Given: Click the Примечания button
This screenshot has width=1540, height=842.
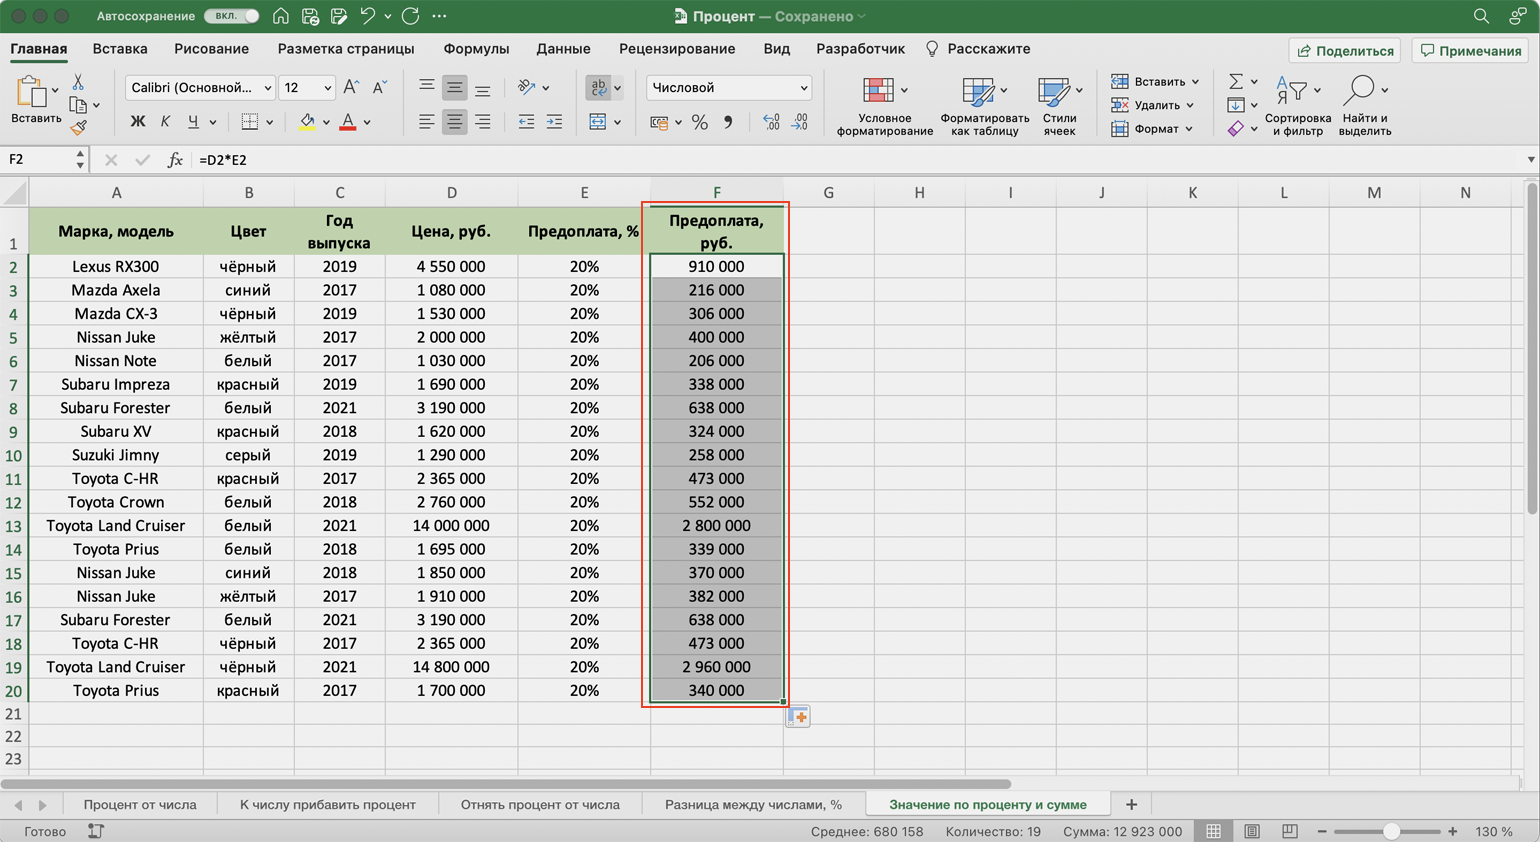Looking at the screenshot, I should tap(1470, 51).
